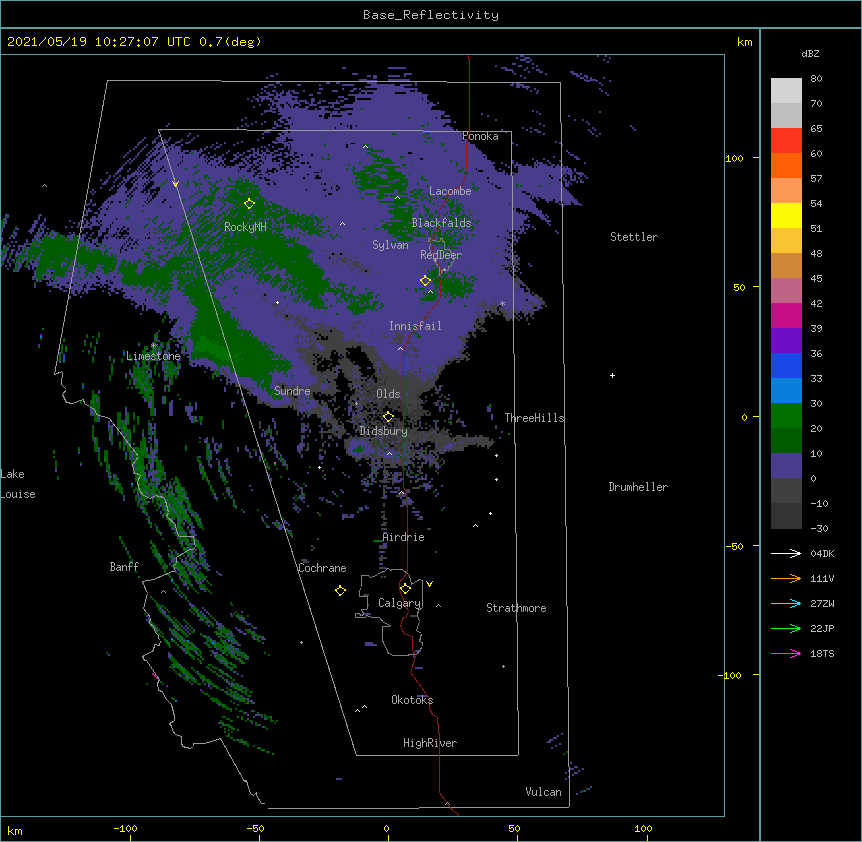This screenshot has height=842, width=862.
Task: Click the RockyMH label
Action: pyautogui.click(x=245, y=227)
